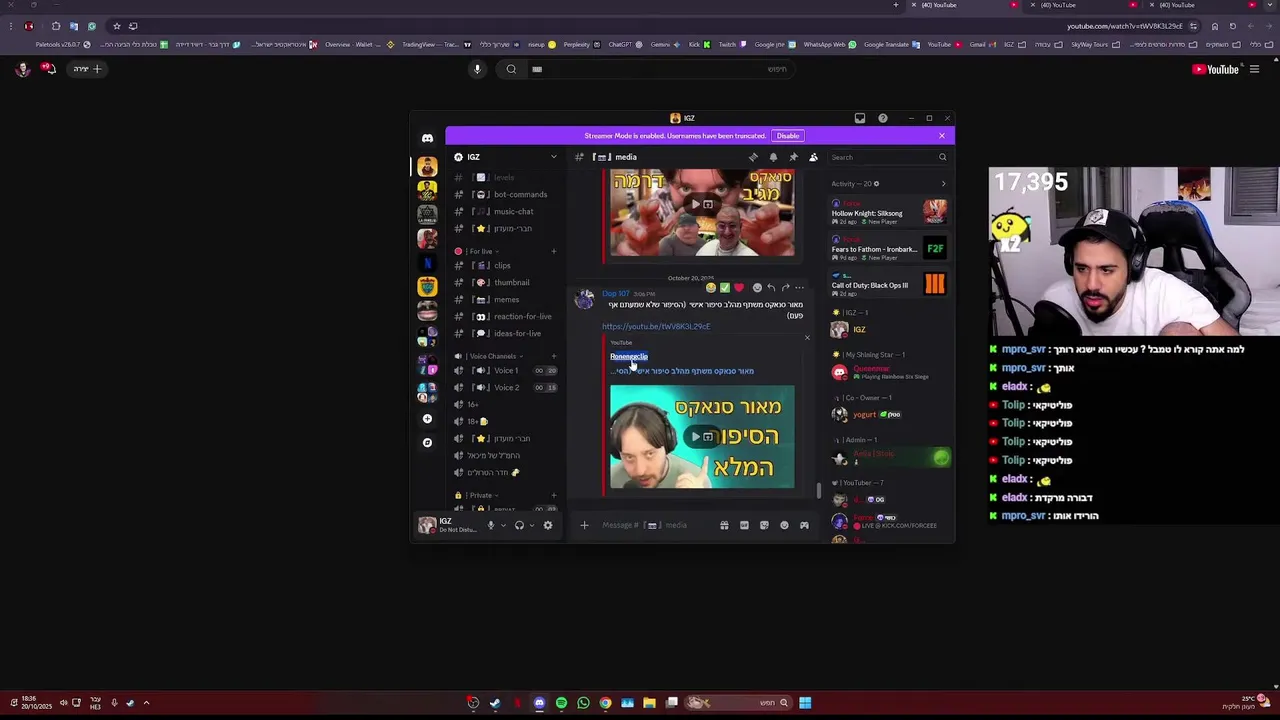
Task: Open youtu.be link in message
Action: click(656, 327)
